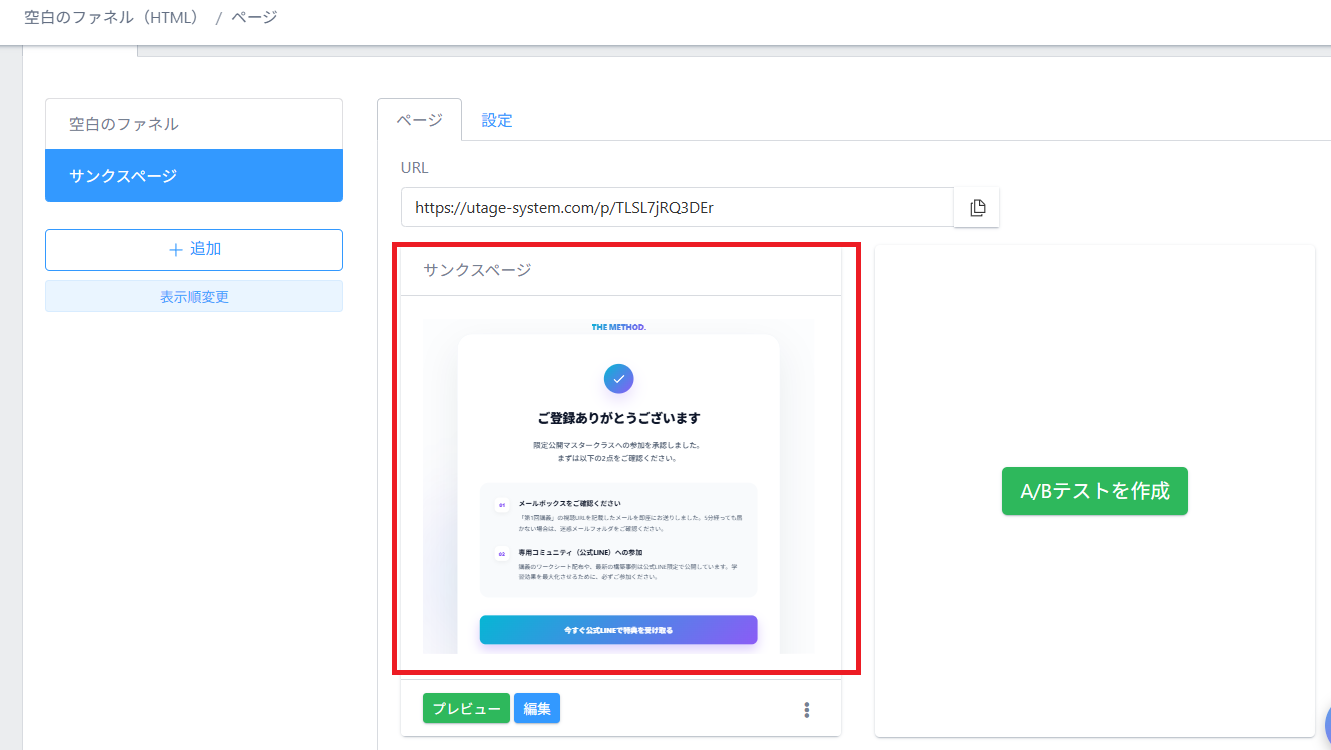Screen dimensions: 1331x750
Task: Select the ページ tab
Action: [419, 120]
